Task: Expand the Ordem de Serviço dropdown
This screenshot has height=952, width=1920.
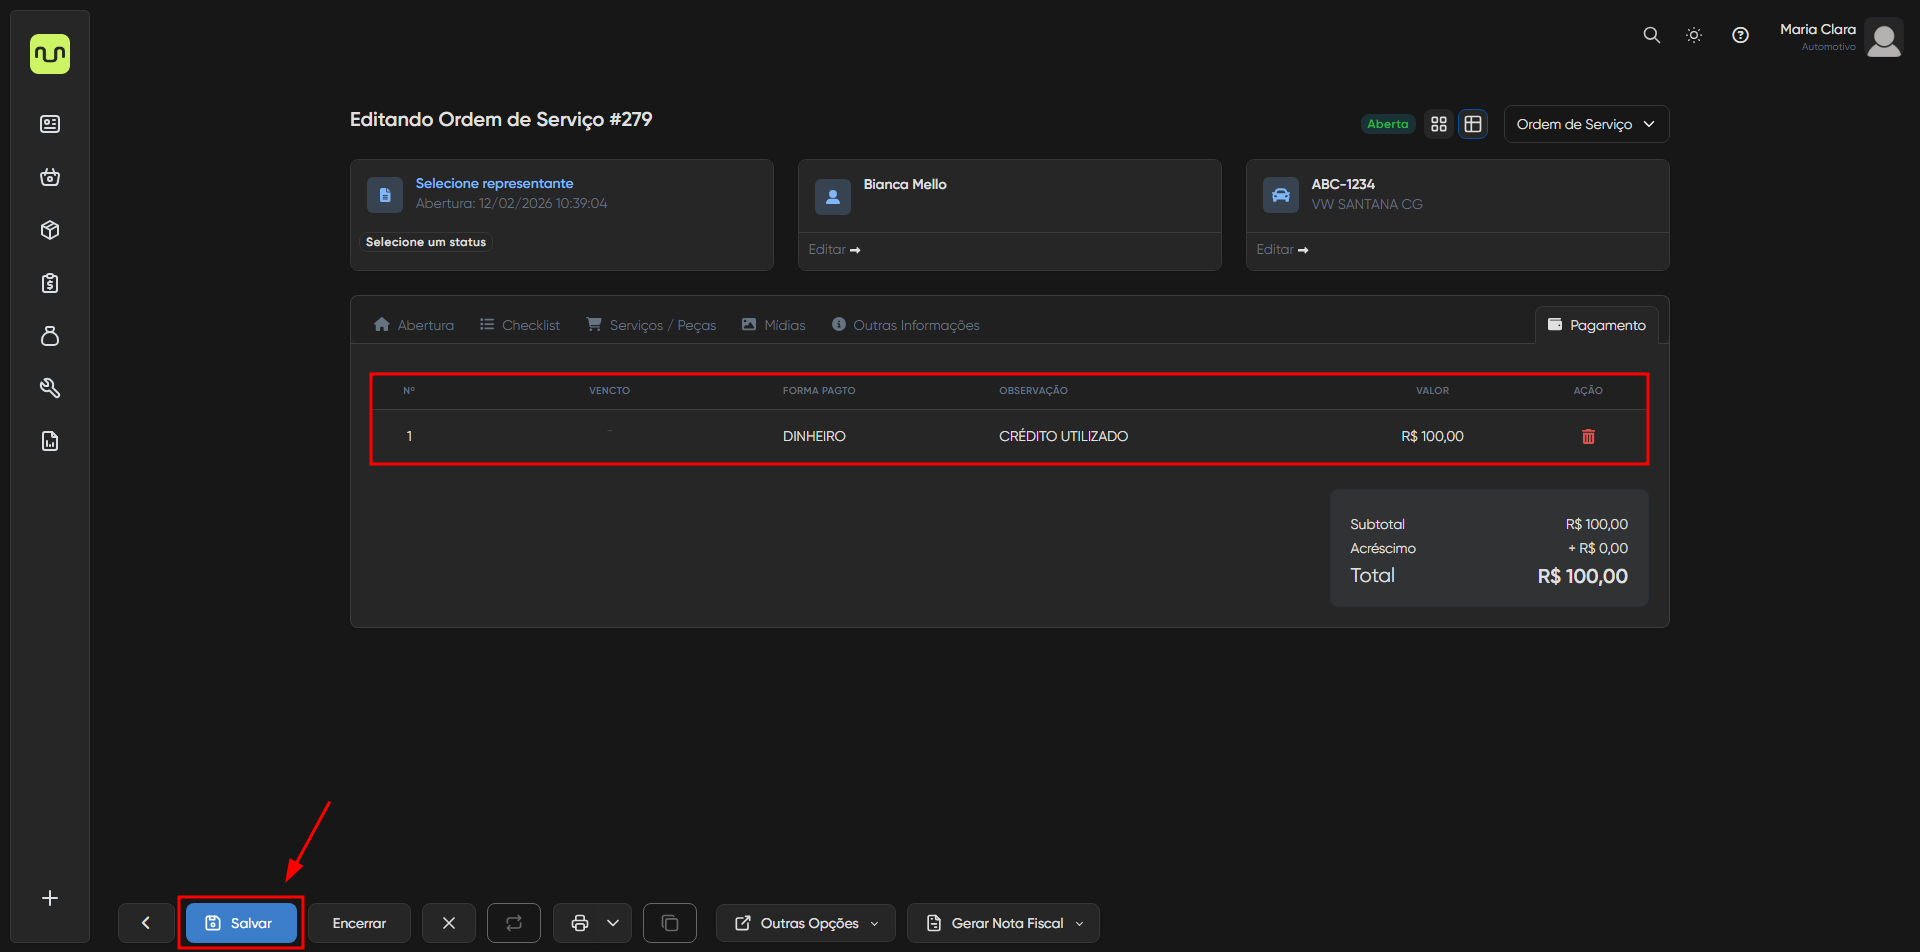Action: point(1586,124)
